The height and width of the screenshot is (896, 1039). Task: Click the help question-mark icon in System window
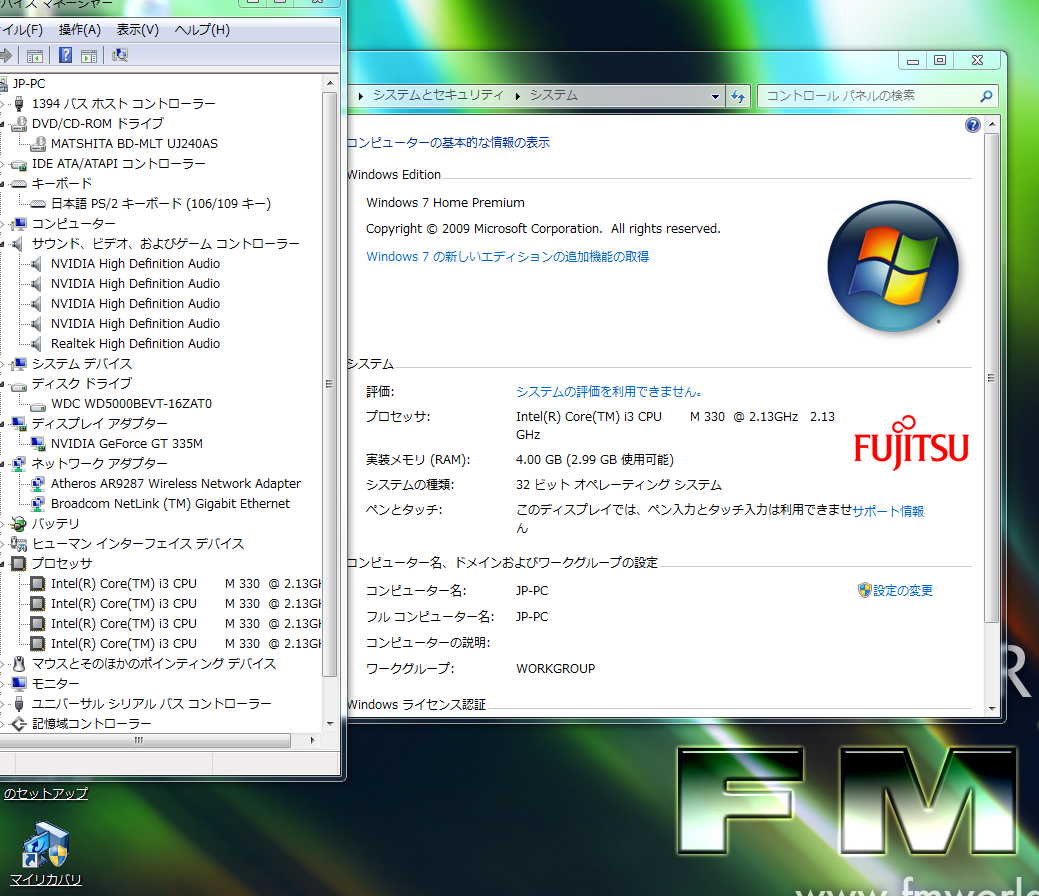[972, 125]
